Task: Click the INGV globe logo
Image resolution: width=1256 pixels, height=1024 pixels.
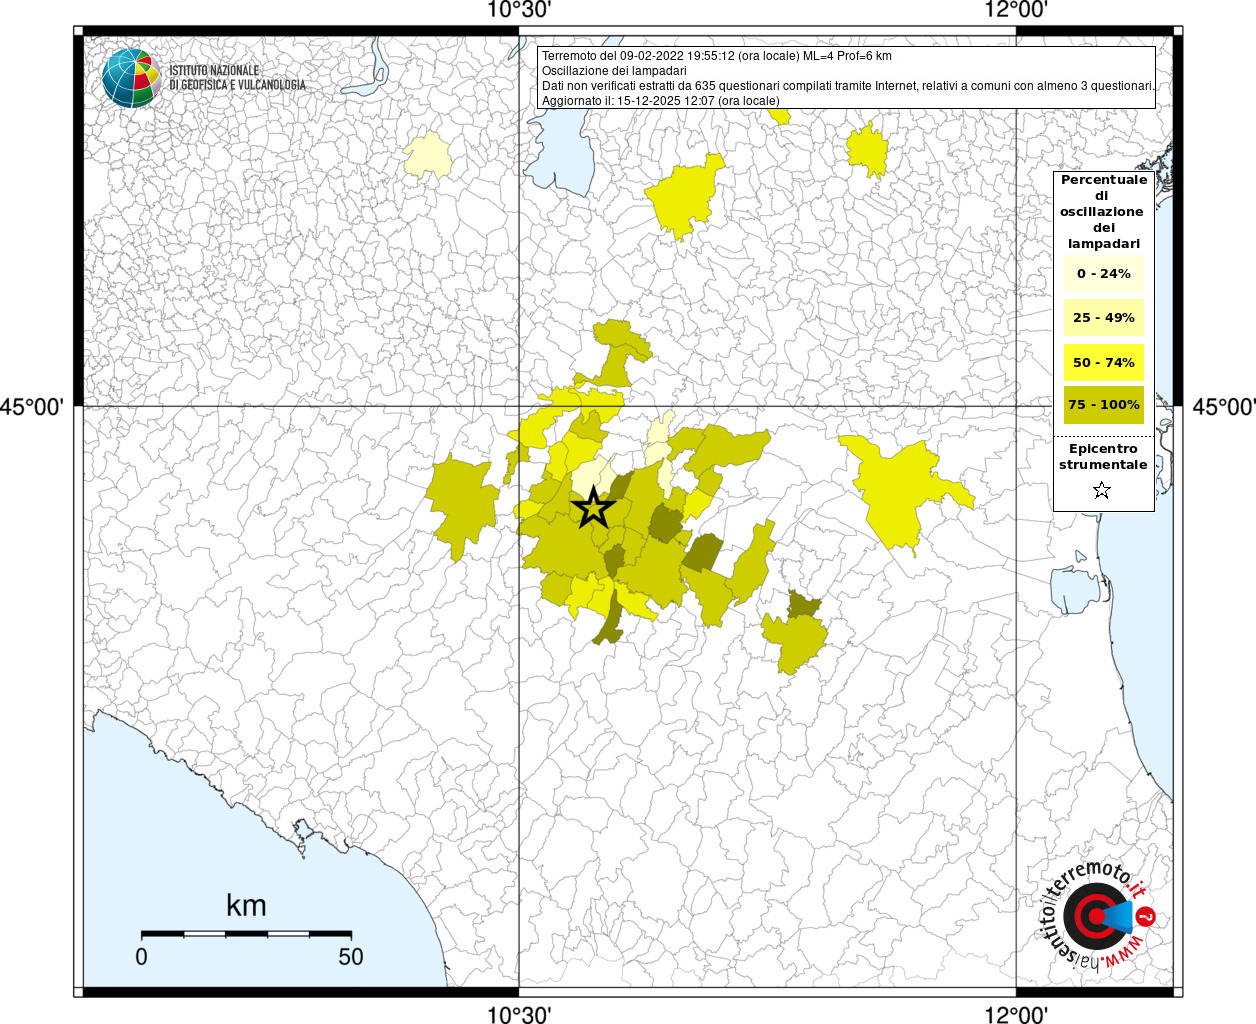Action: pyautogui.click(x=131, y=78)
